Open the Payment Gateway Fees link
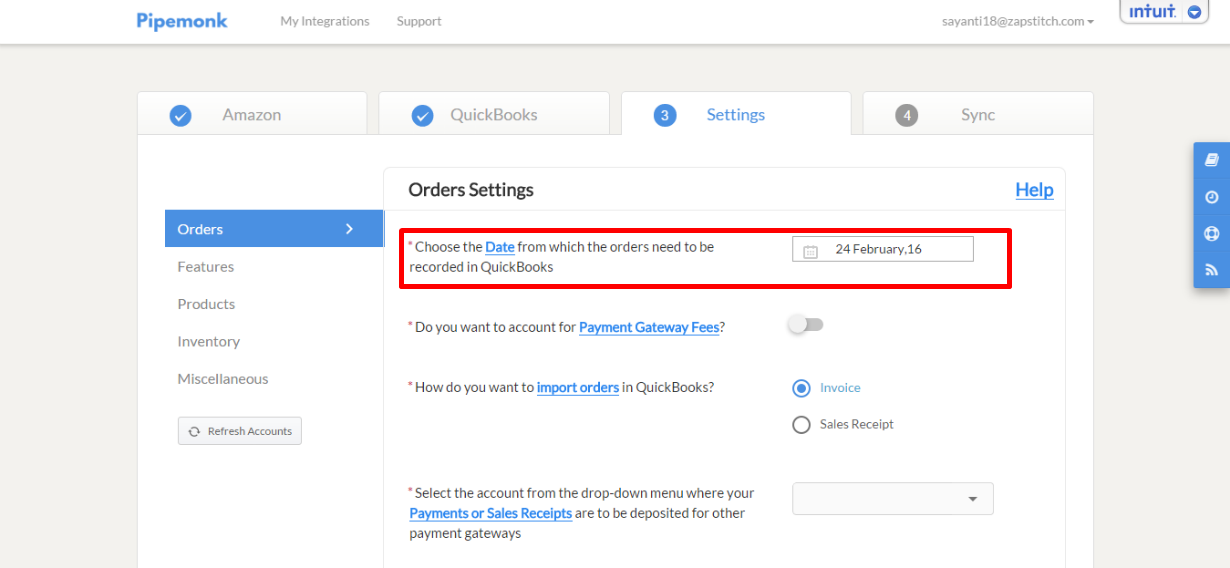Image resolution: width=1230 pixels, height=568 pixels. pyautogui.click(x=649, y=327)
